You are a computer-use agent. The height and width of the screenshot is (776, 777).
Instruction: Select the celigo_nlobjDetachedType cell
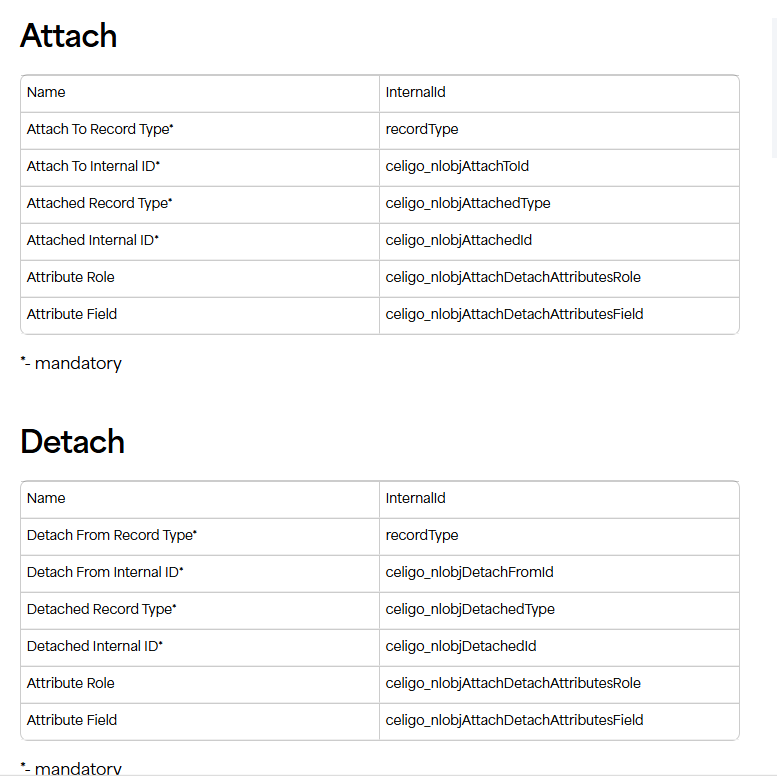470,609
